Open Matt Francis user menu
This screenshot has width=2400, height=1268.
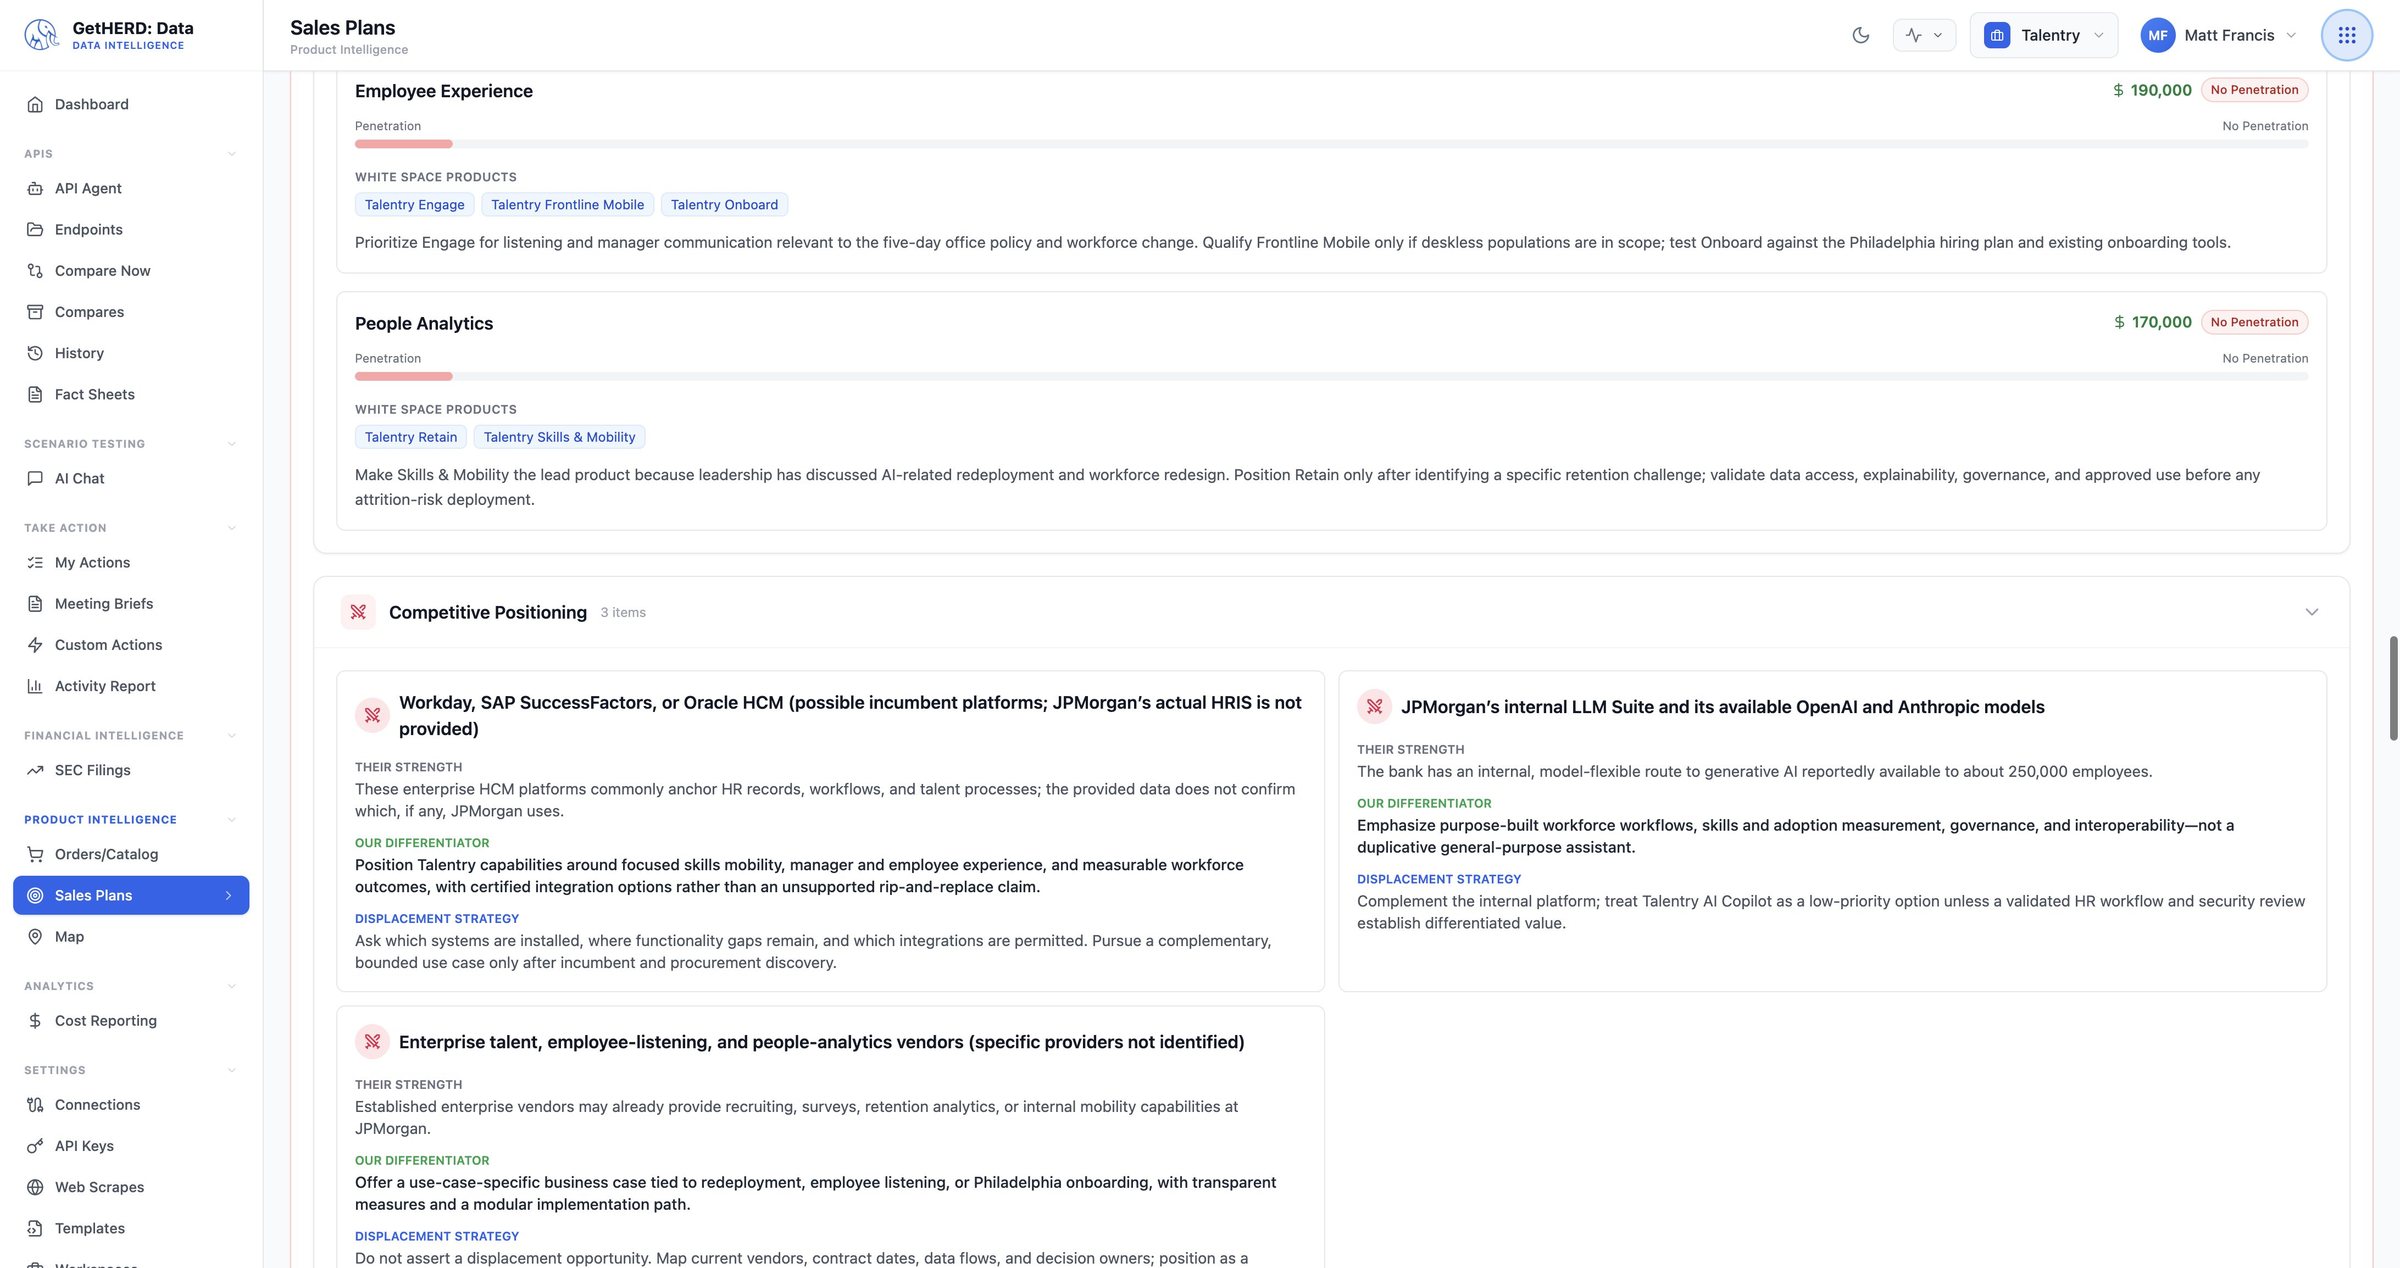point(2218,35)
